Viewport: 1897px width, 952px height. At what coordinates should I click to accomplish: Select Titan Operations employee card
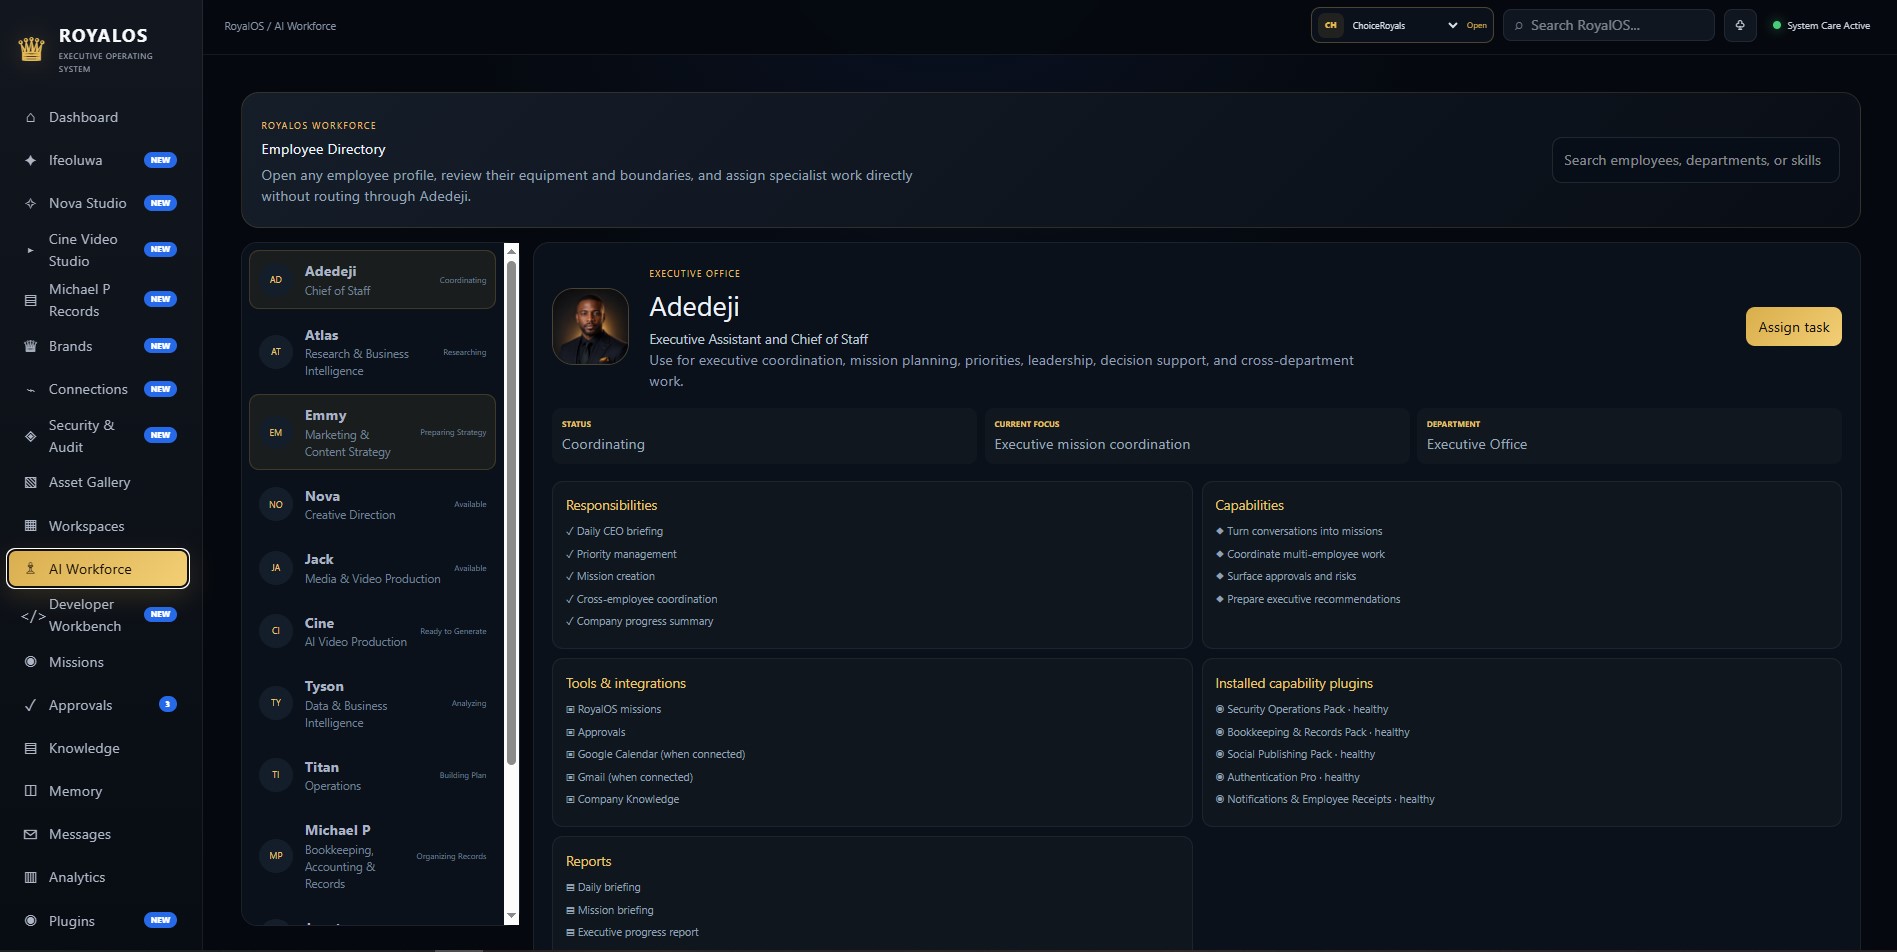(x=372, y=776)
